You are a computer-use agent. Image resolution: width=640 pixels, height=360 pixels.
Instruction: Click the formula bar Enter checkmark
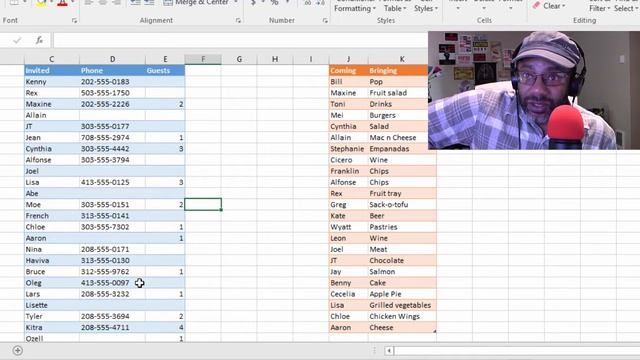[x=17, y=40]
